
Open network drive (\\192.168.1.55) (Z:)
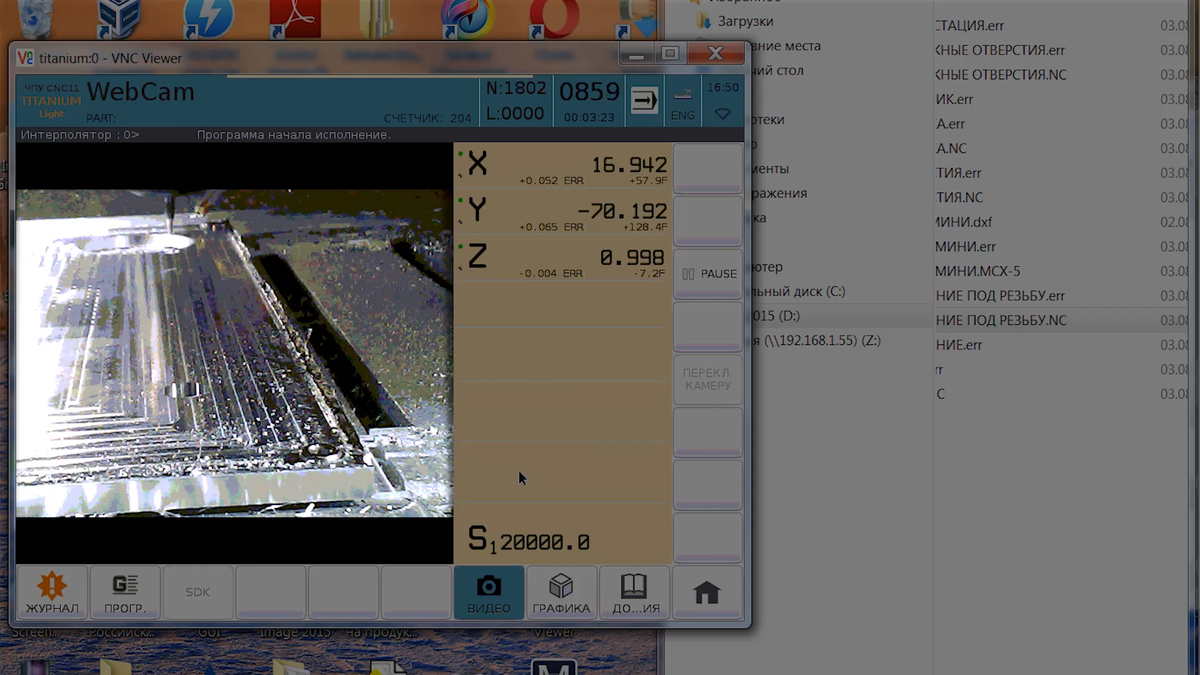(x=816, y=341)
